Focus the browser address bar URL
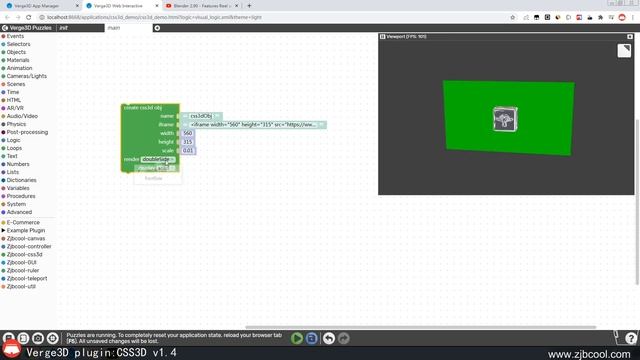 coord(154,18)
